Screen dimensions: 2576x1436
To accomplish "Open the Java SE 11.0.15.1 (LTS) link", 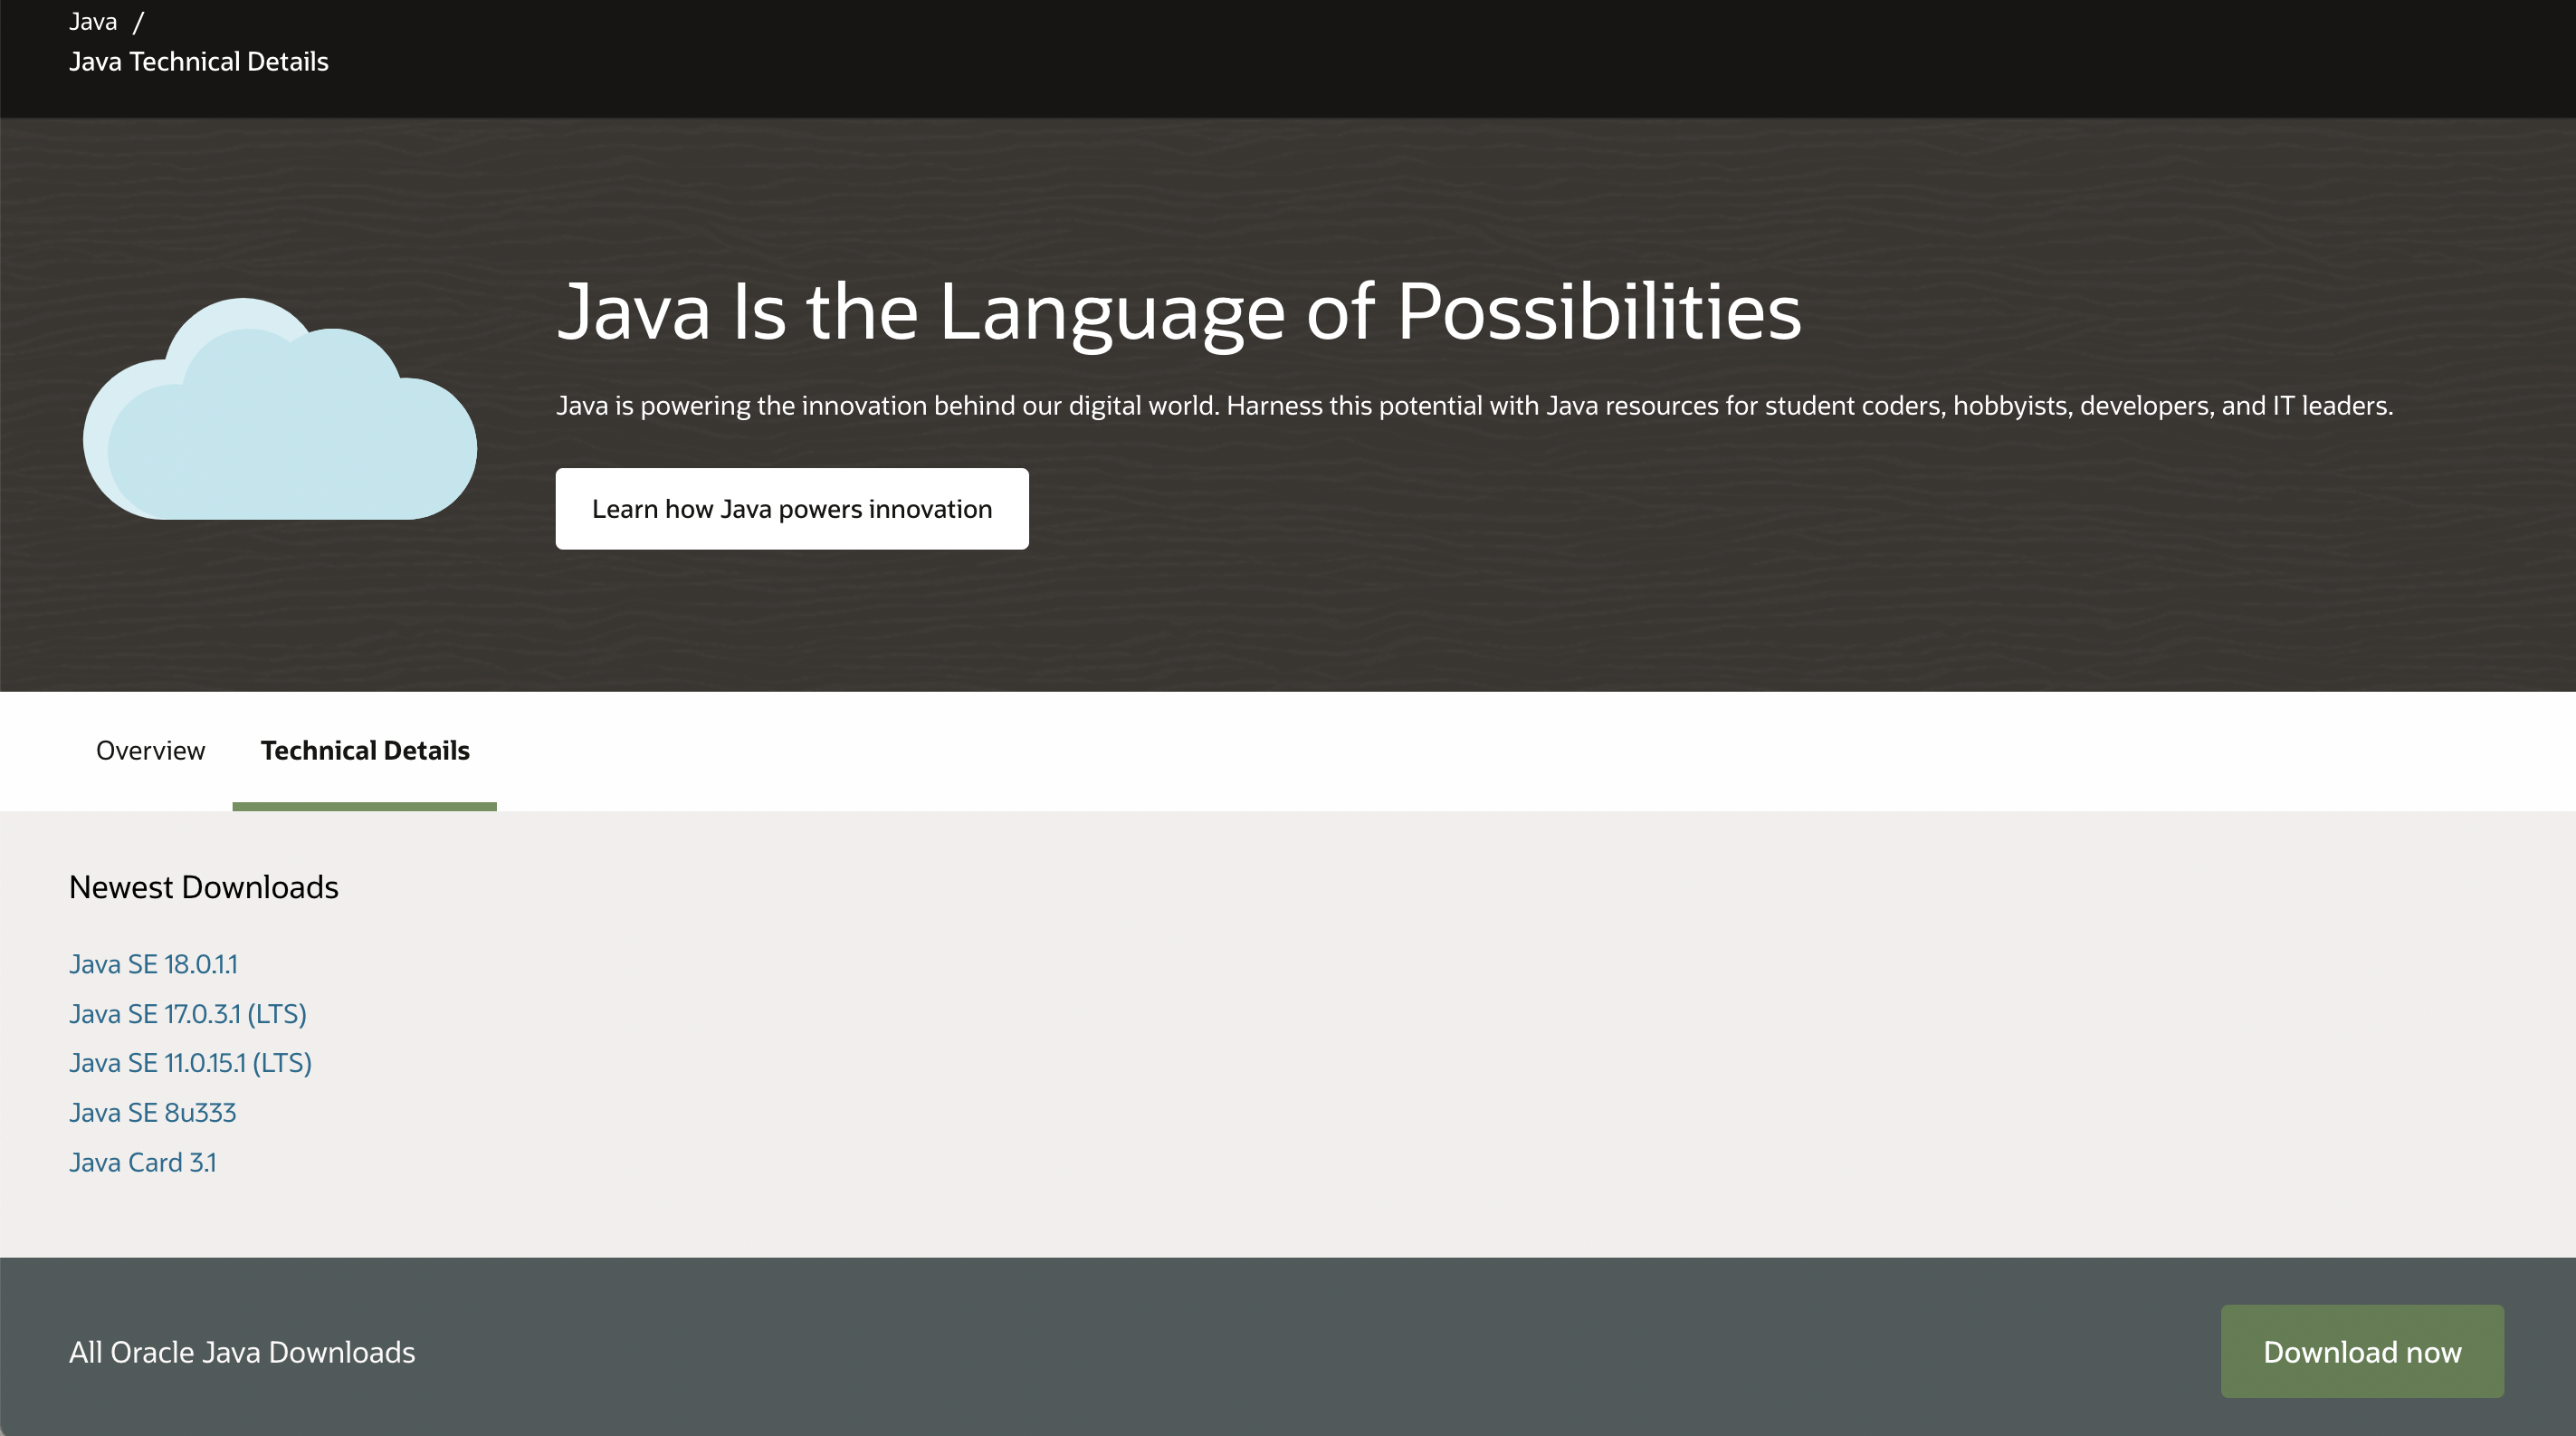I will click(190, 1063).
